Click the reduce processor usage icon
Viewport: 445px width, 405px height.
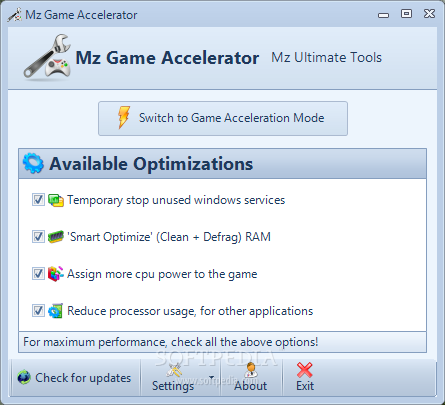pos(56,311)
